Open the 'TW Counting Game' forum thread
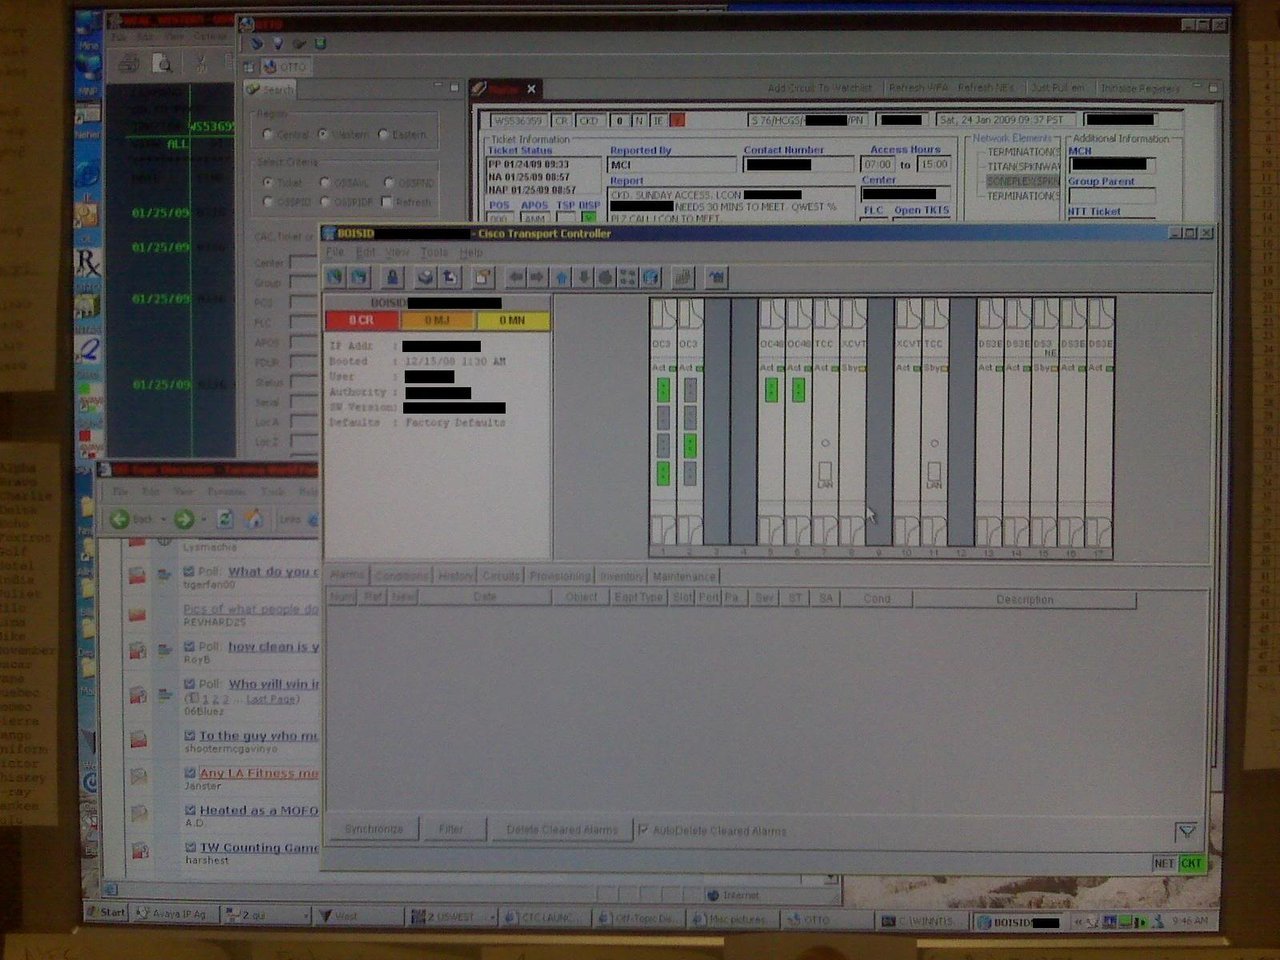 pos(259,847)
